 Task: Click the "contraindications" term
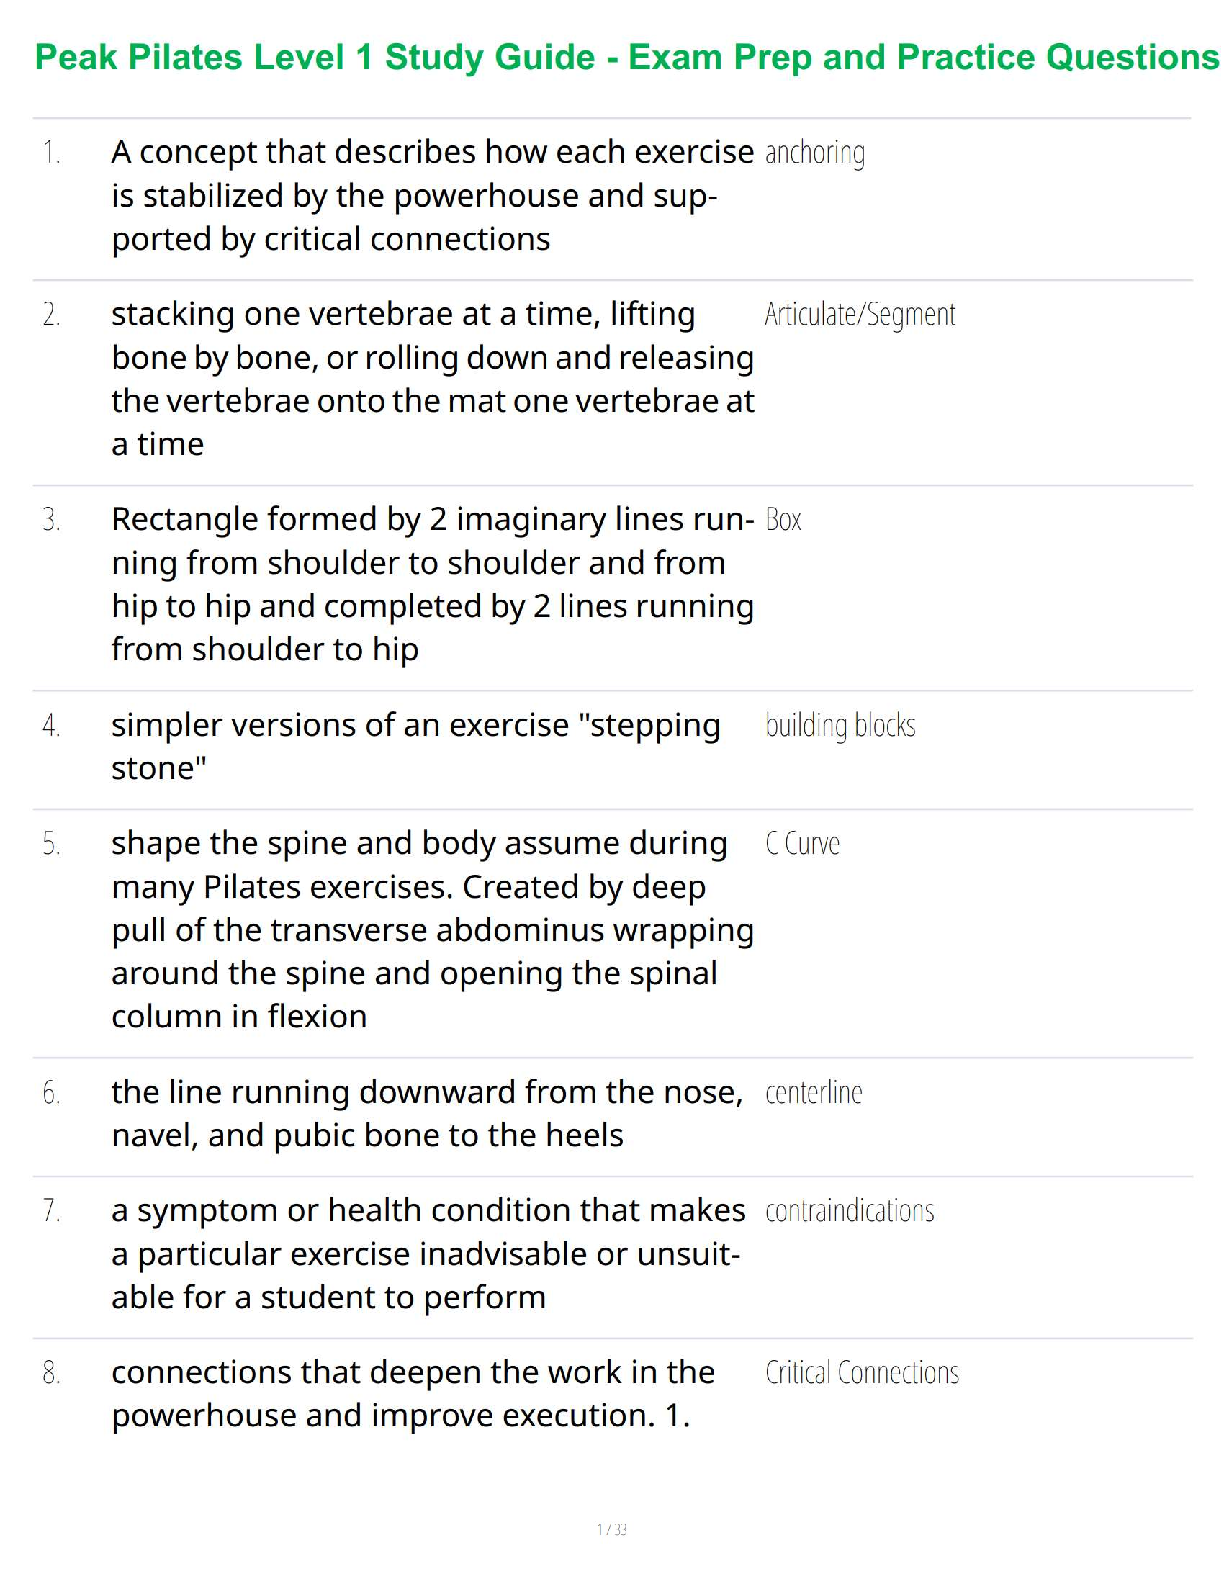849,1211
